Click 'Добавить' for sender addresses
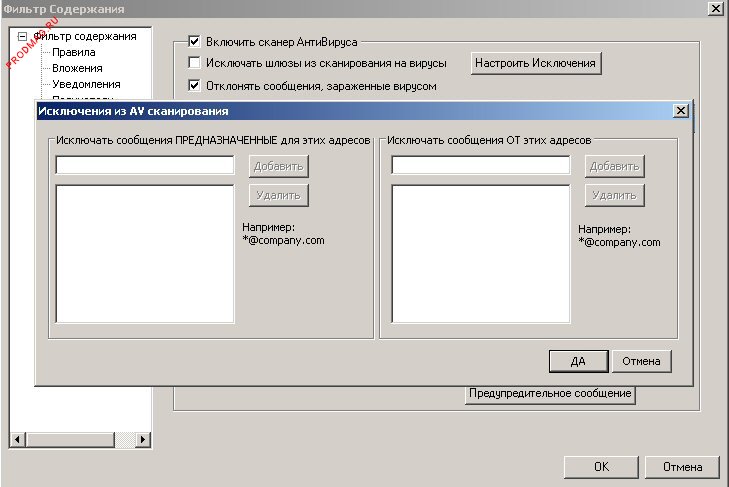The image size is (729, 487). tap(615, 166)
